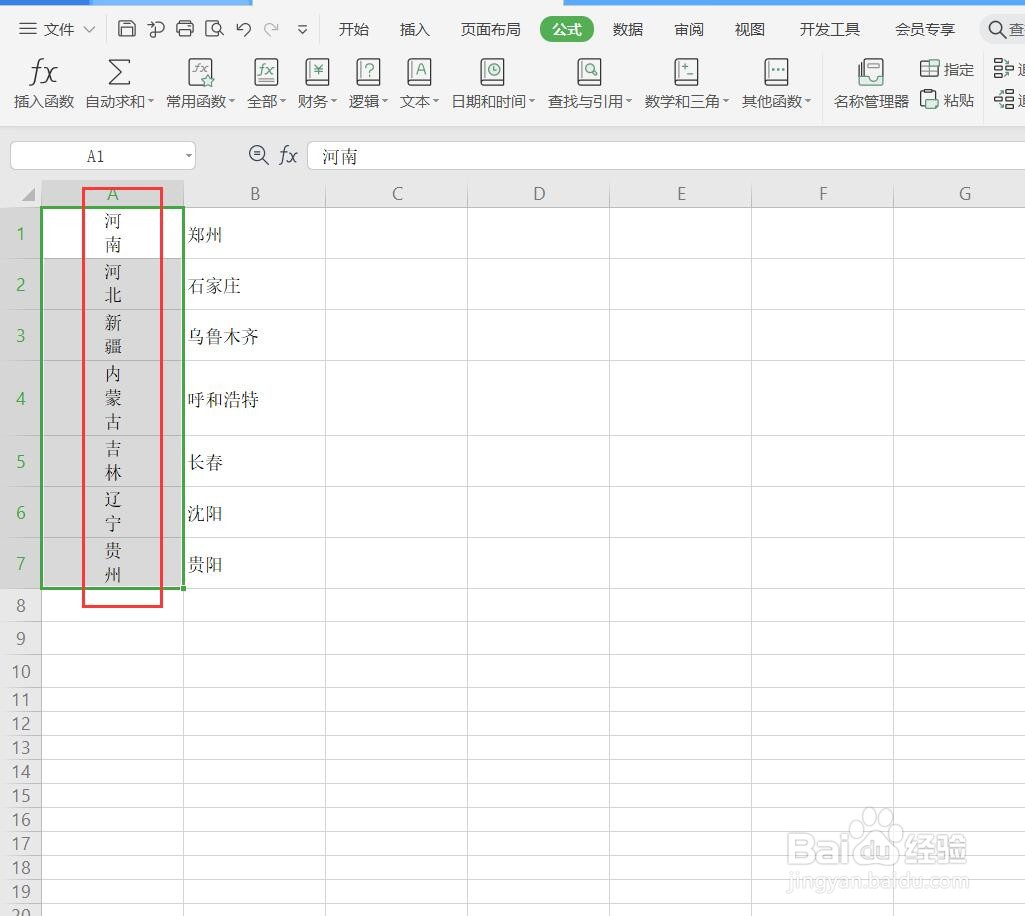Click cell containing 长春
This screenshot has width=1025, height=916.
tap(254, 461)
